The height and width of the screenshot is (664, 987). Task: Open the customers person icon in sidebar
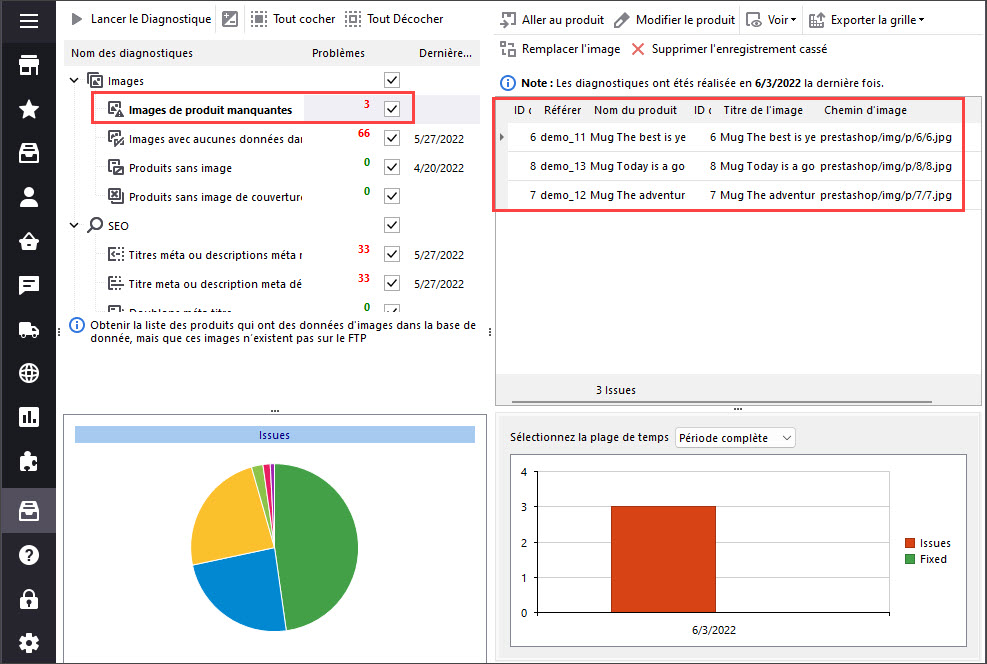[28, 197]
